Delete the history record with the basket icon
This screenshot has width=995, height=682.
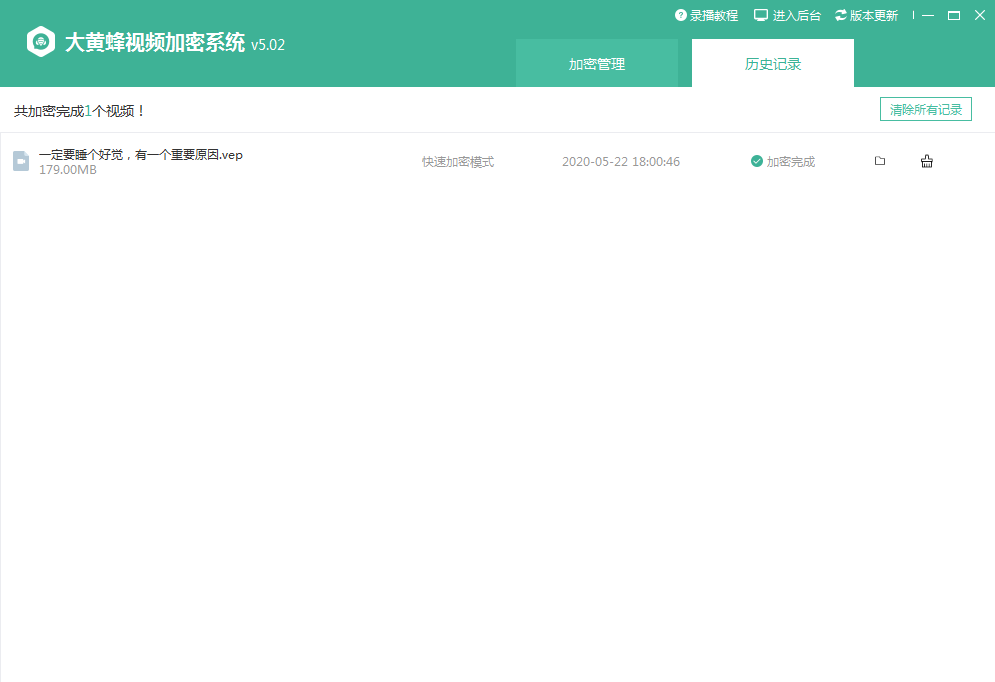tap(927, 161)
